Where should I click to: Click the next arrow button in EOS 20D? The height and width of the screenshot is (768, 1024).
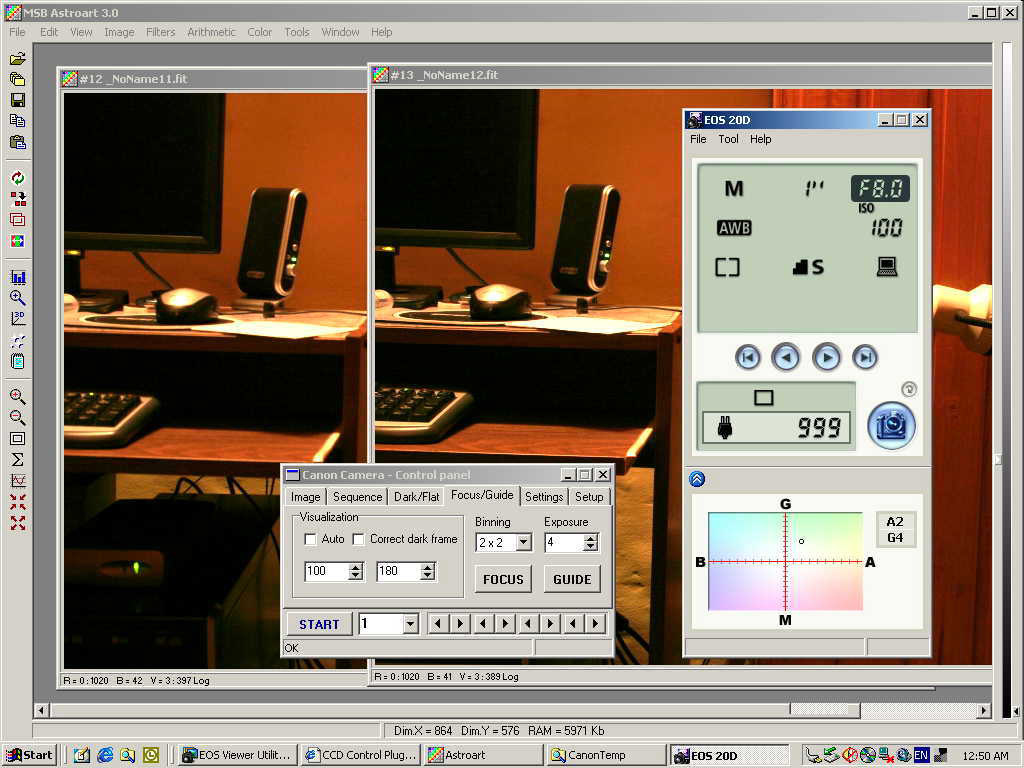coord(827,357)
